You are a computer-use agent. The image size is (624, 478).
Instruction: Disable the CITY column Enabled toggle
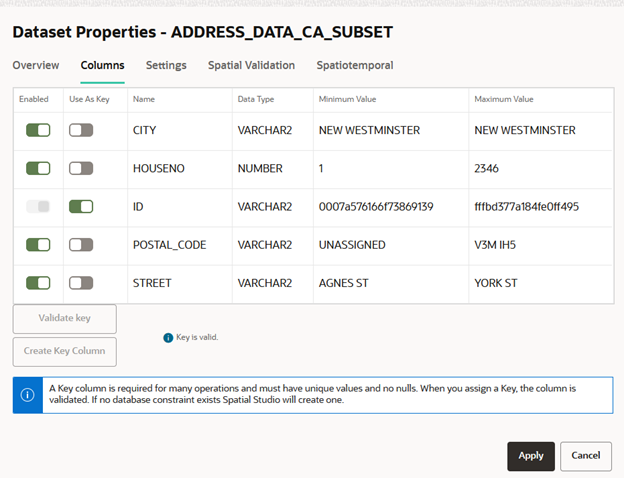[38, 131]
